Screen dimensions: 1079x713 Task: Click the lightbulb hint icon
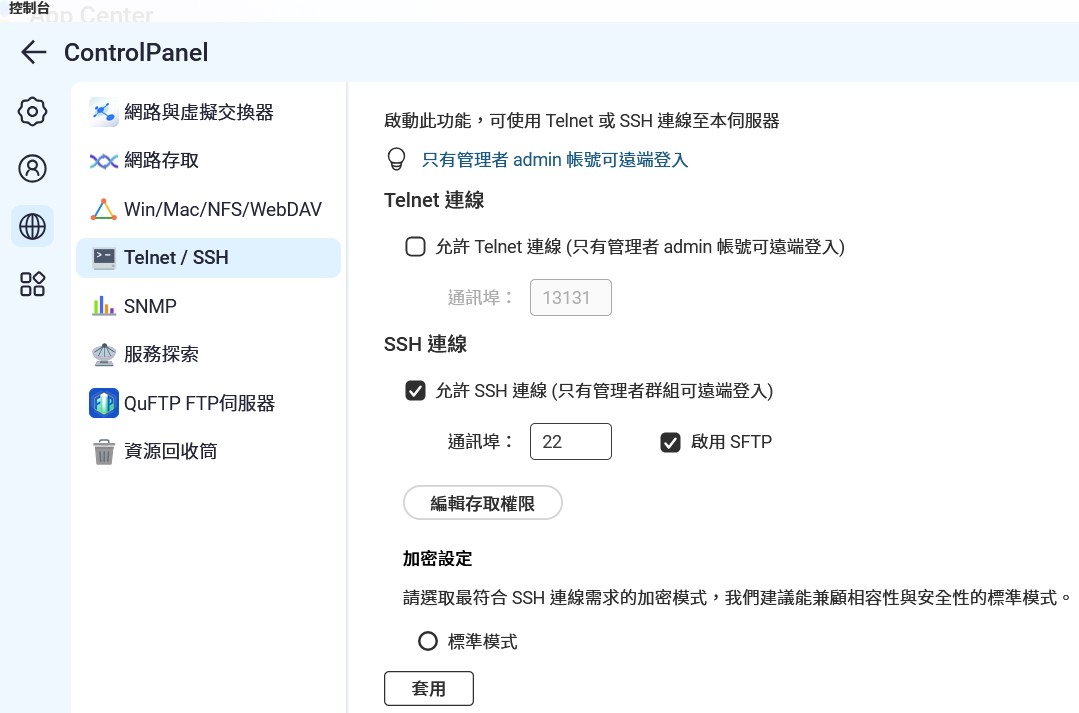(397, 160)
